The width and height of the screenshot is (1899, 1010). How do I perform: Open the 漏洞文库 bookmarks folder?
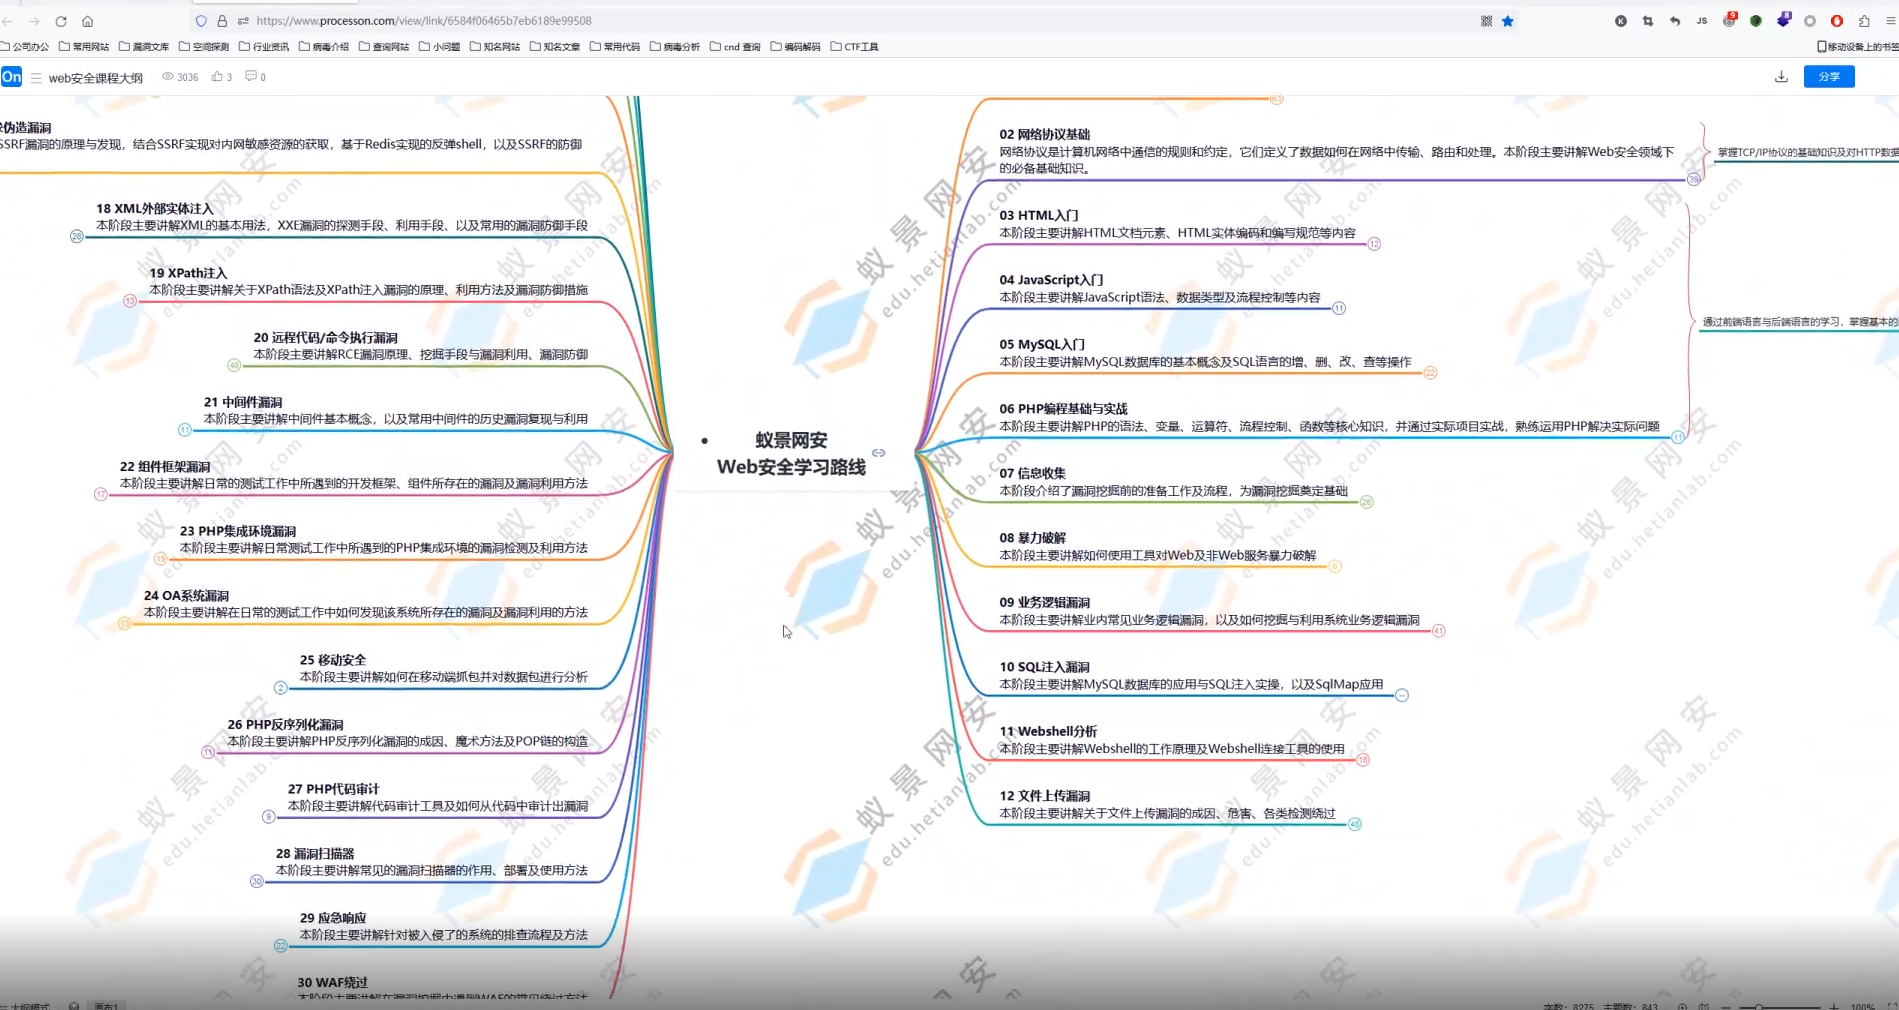(144, 47)
